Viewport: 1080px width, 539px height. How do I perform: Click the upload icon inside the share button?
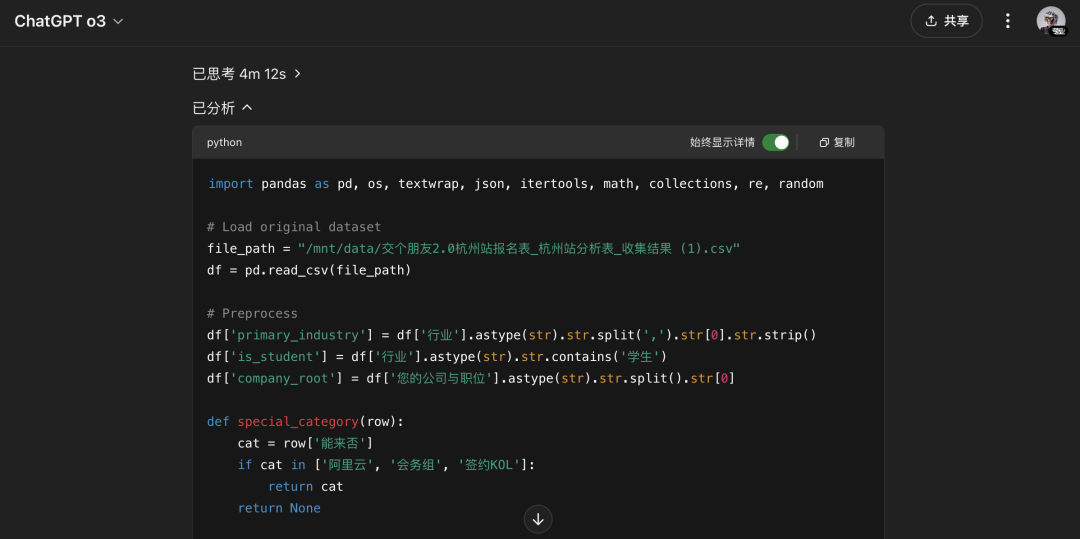point(931,21)
